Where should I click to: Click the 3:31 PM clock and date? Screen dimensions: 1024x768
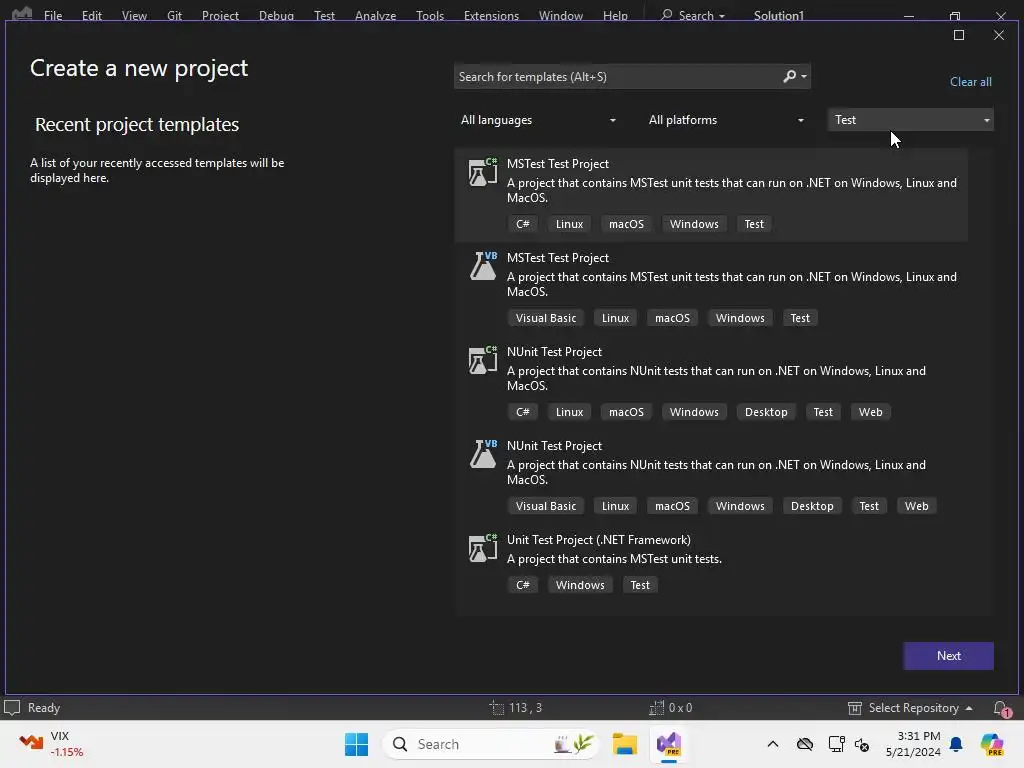click(913, 744)
